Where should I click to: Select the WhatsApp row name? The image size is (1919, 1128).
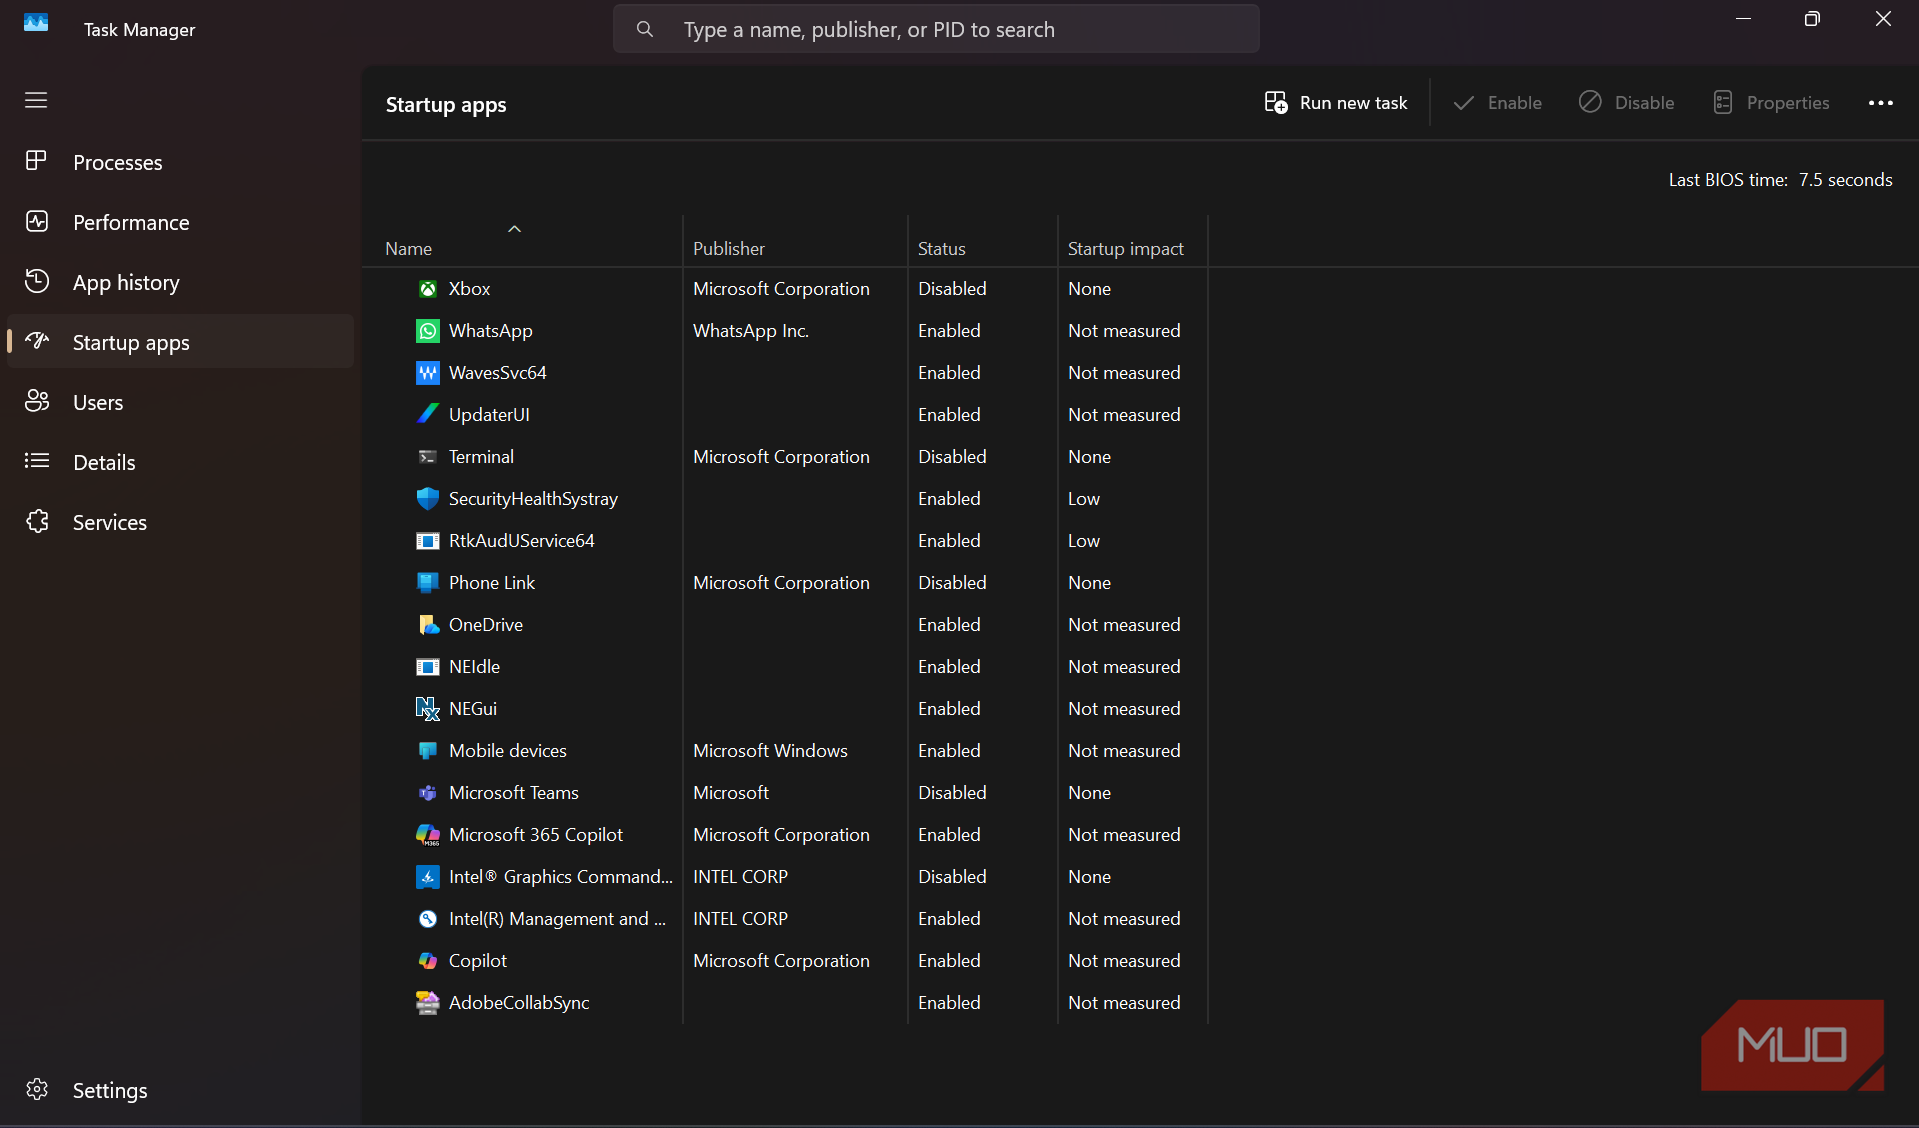point(491,331)
